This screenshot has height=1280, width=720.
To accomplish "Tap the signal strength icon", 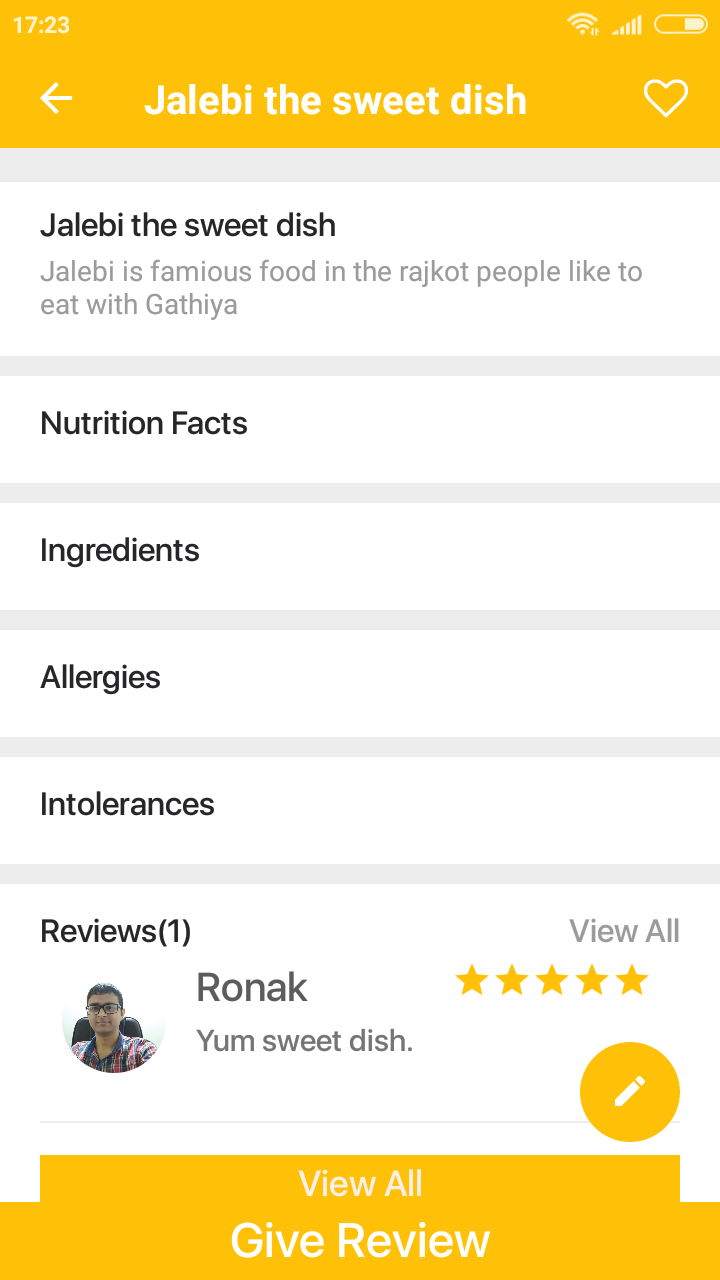I will pyautogui.click(x=627, y=24).
